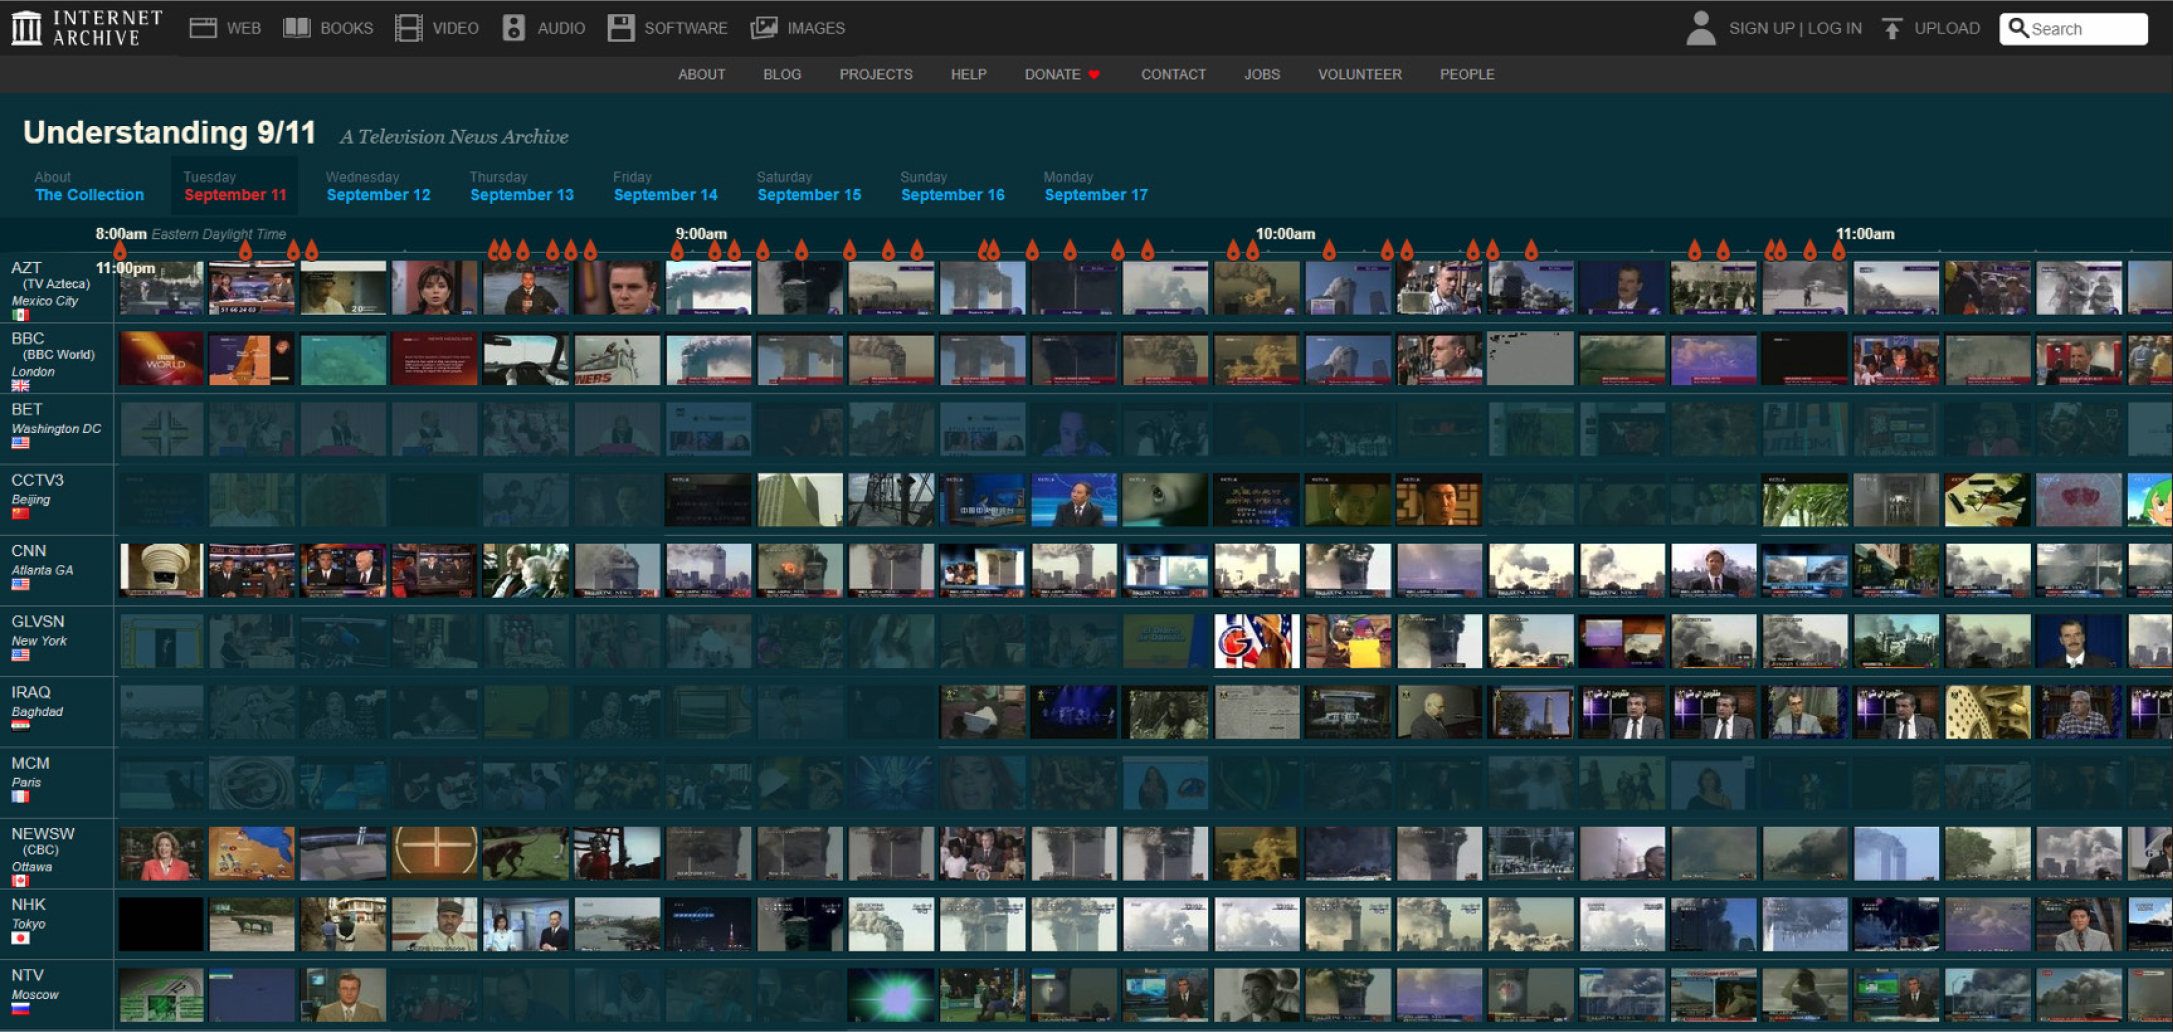Open the Software floppy disk icon
Image resolution: width=2173 pixels, height=1032 pixels.
[x=621, y=28]
